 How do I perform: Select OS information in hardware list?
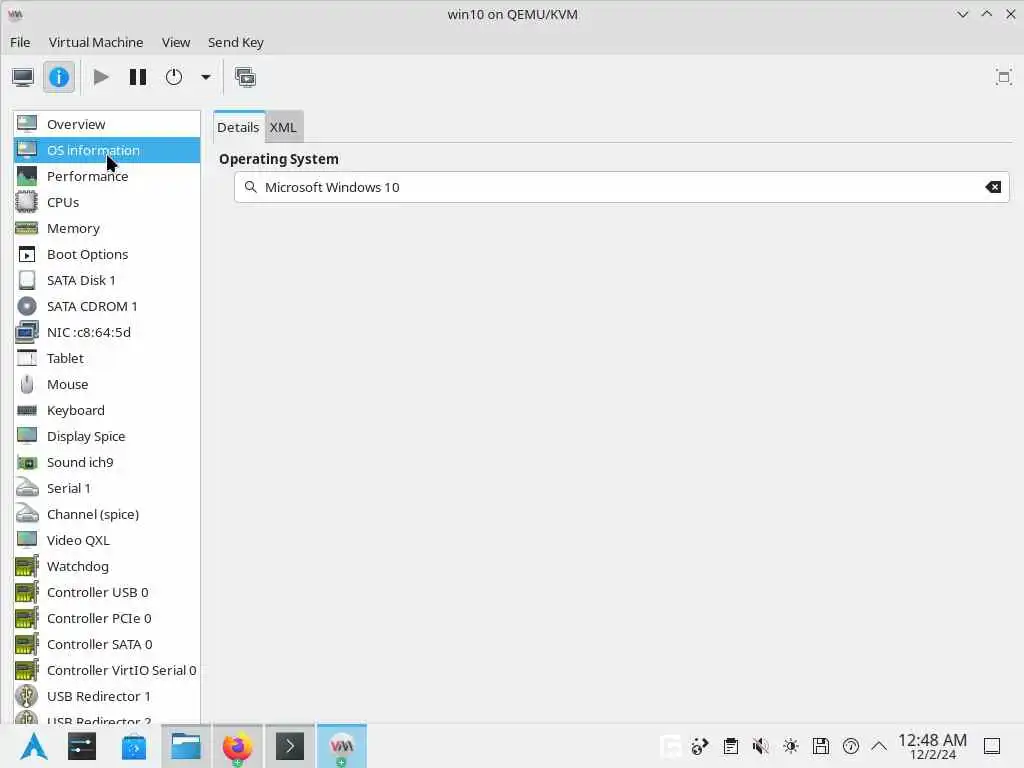click(x=107, y=150)
